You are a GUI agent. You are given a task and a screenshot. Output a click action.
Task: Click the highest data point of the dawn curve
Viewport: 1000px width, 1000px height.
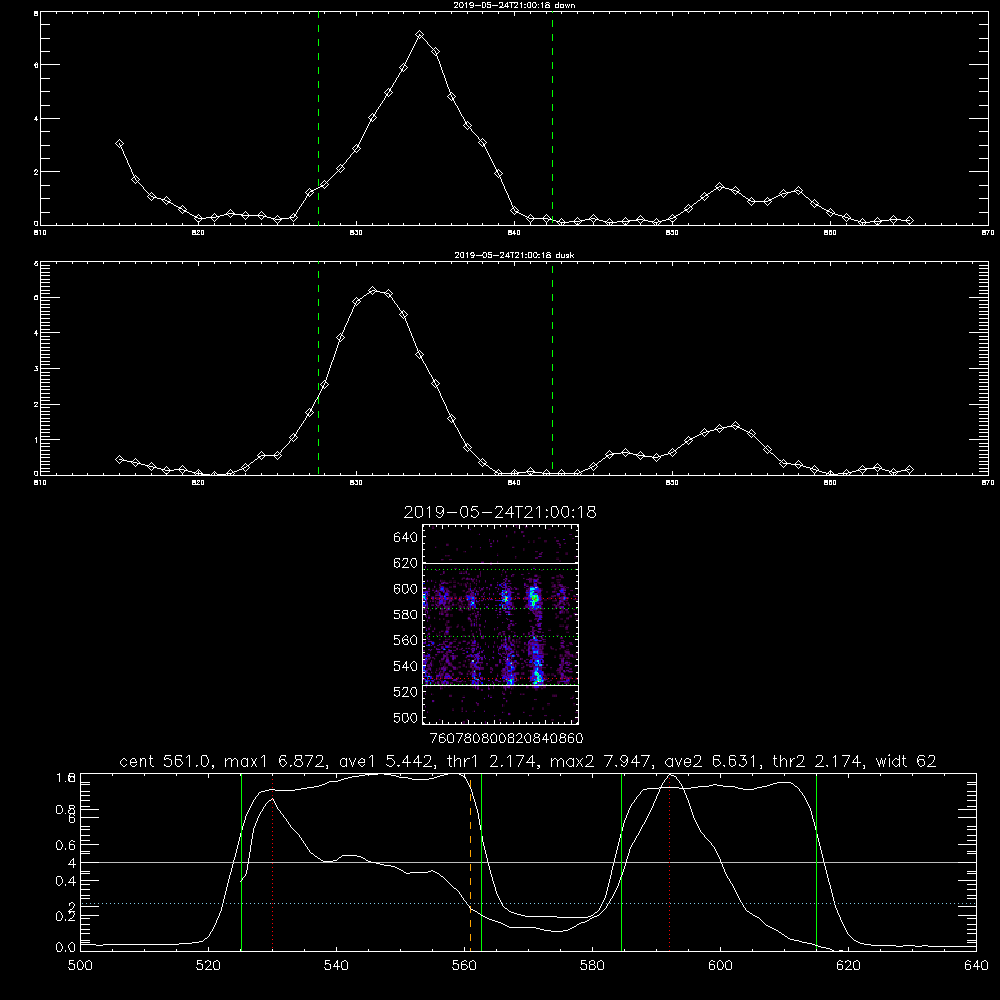tap(420, 35)
